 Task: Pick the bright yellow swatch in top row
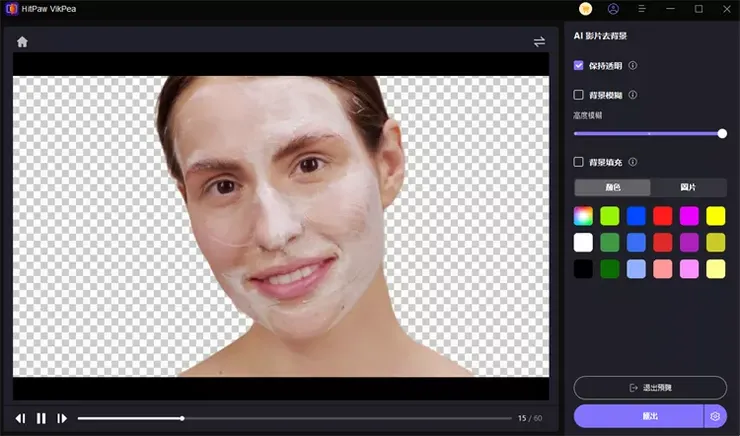(x=715, y=216)
